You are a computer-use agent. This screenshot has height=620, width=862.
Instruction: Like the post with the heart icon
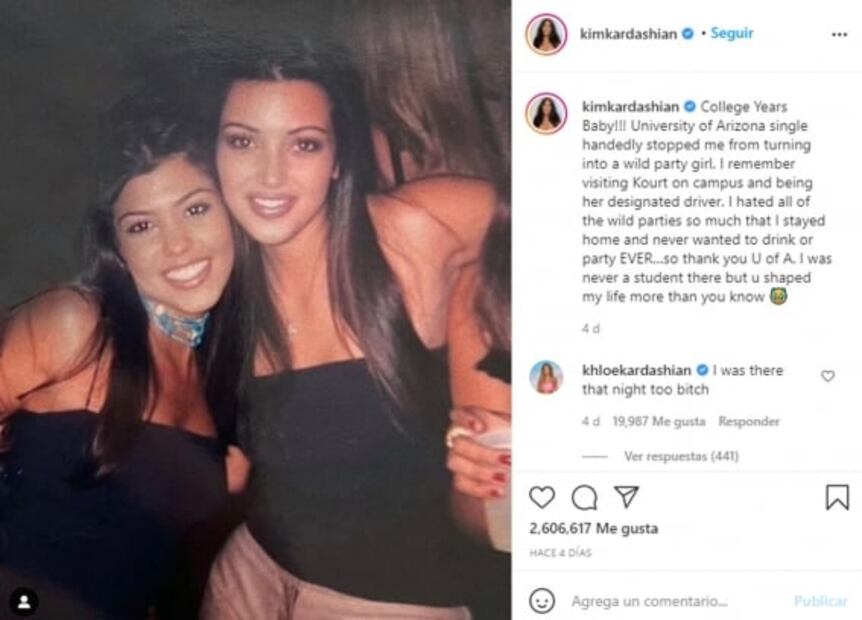[x=542, y=497]
